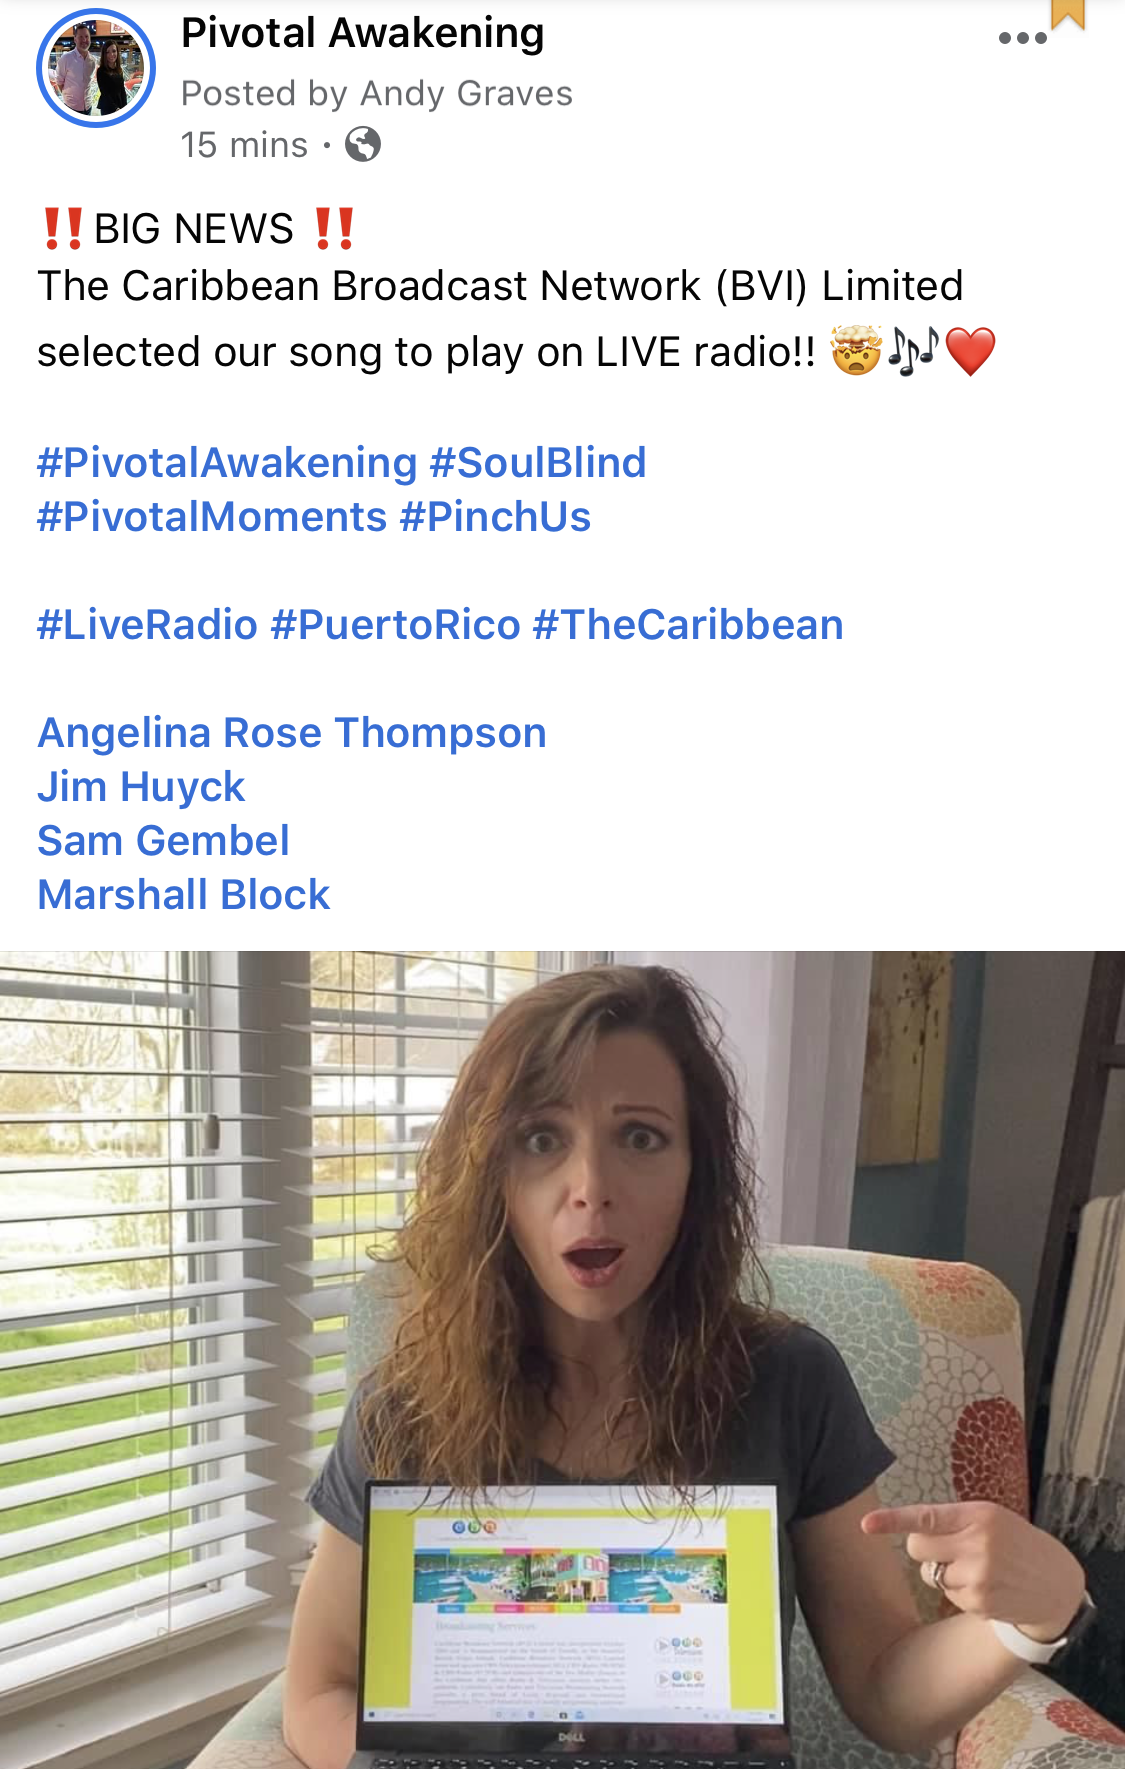Visit Jim Huyck's tagged profile
The height and width of the screenshot is (1769, 1125).
click(x=141, y=787)
